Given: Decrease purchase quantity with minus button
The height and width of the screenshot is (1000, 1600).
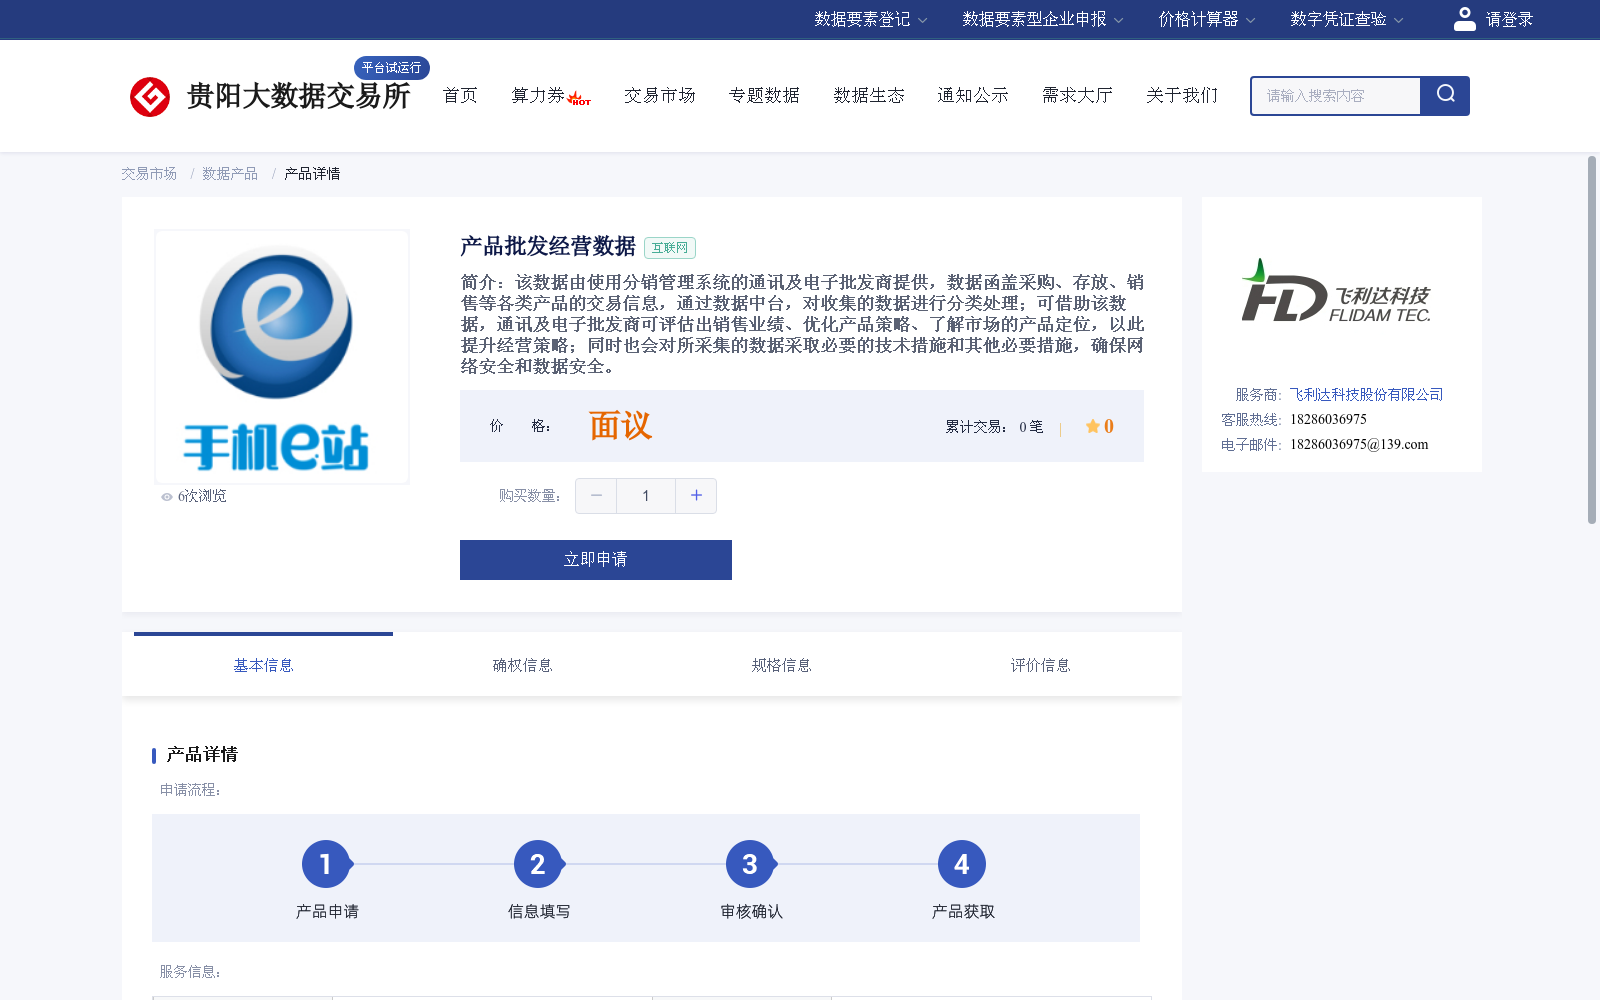Looking at the screenshot, I should (596, 496).
